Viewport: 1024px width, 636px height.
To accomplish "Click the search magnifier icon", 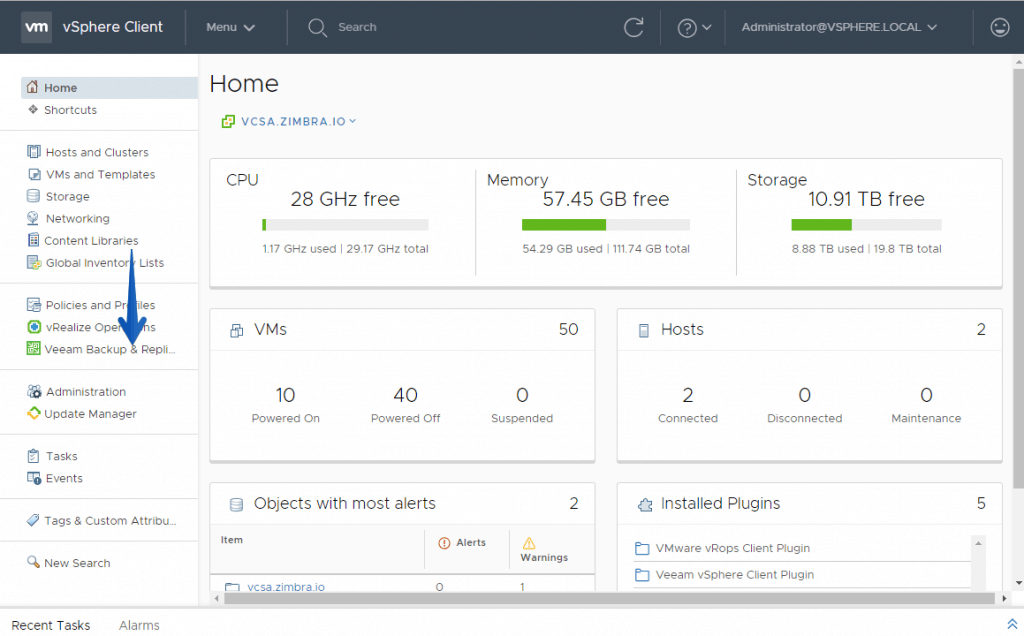I will pyautogui.click(x=317, y=27).
